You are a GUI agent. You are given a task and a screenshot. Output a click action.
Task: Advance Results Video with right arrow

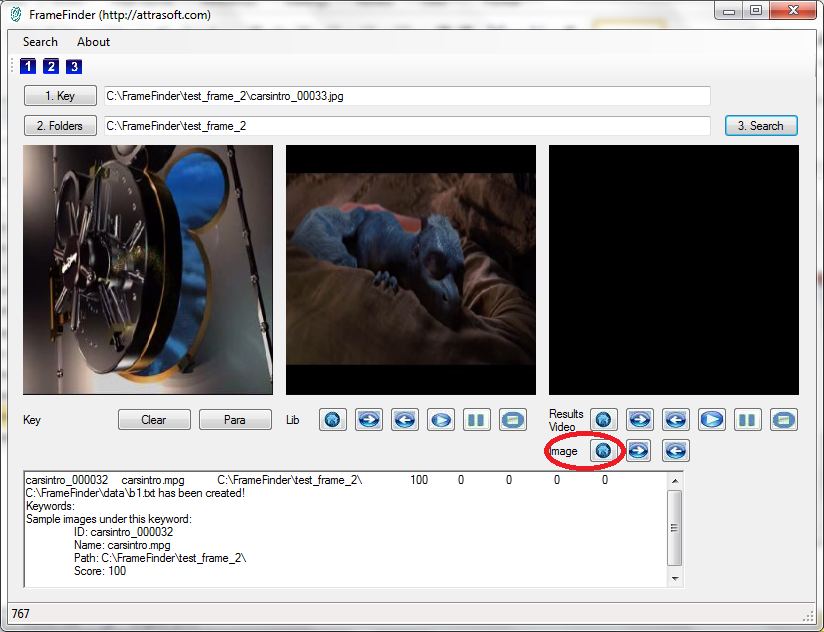coord(640,419)
